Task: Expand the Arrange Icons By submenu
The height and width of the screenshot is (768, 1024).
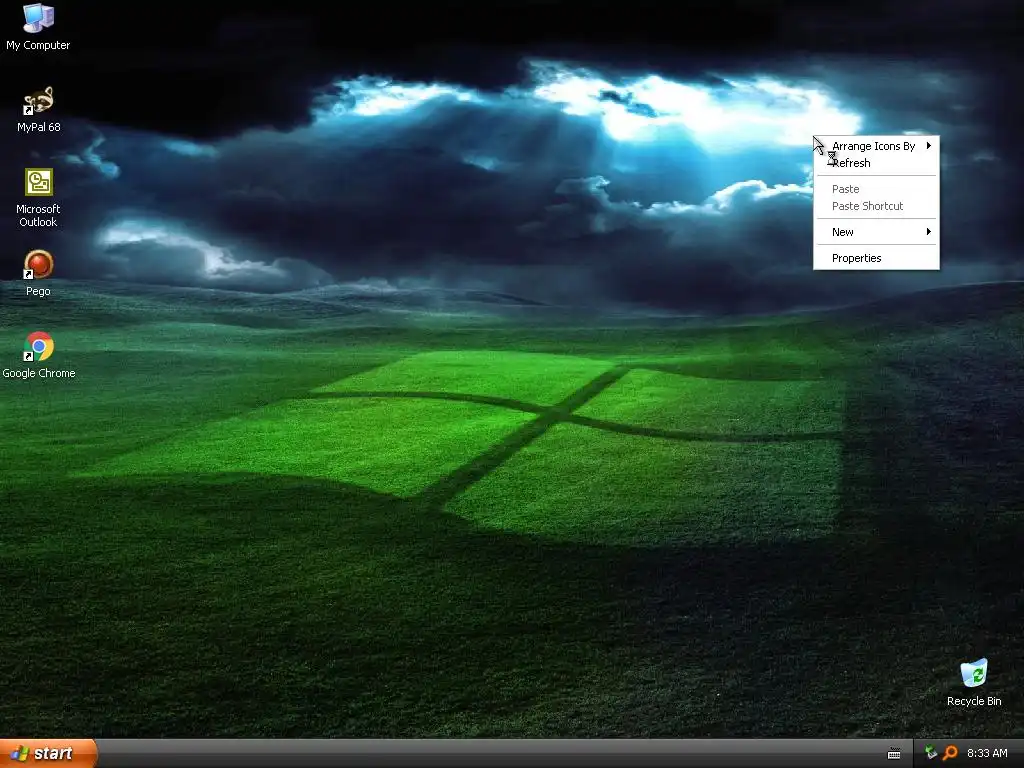Action: point(876,146)
